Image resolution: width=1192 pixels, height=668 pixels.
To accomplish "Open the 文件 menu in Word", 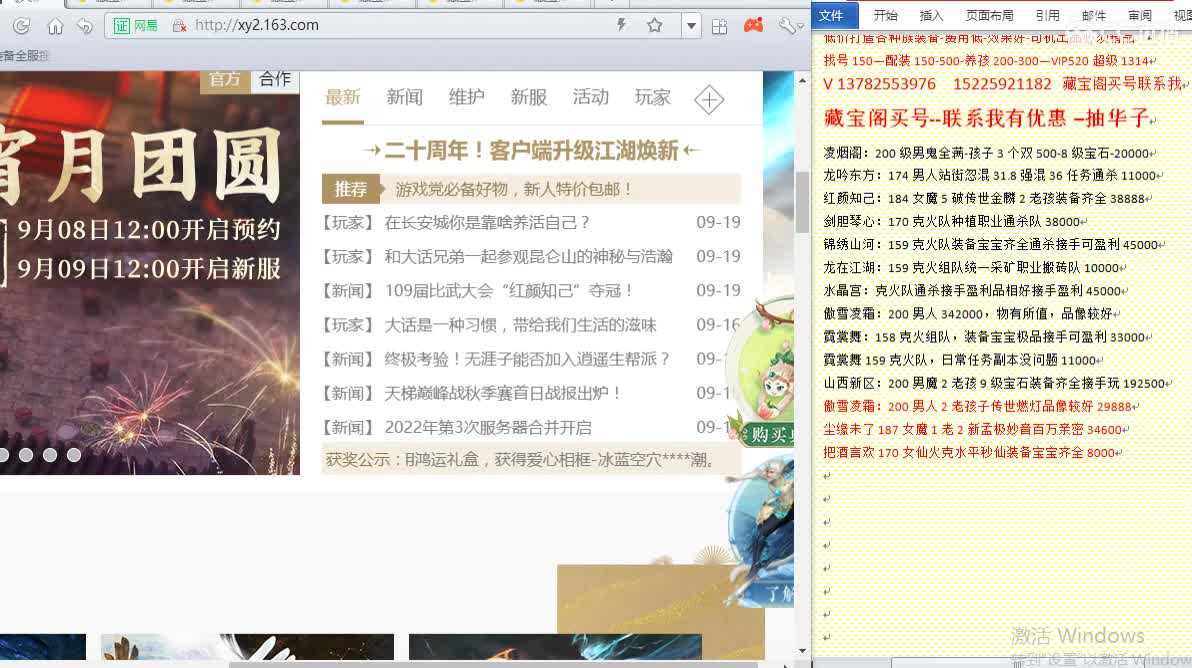I will click(832, 15).
